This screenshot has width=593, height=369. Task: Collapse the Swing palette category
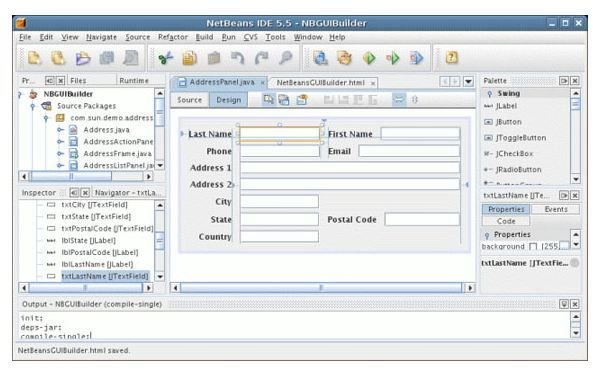coord(490,93)
